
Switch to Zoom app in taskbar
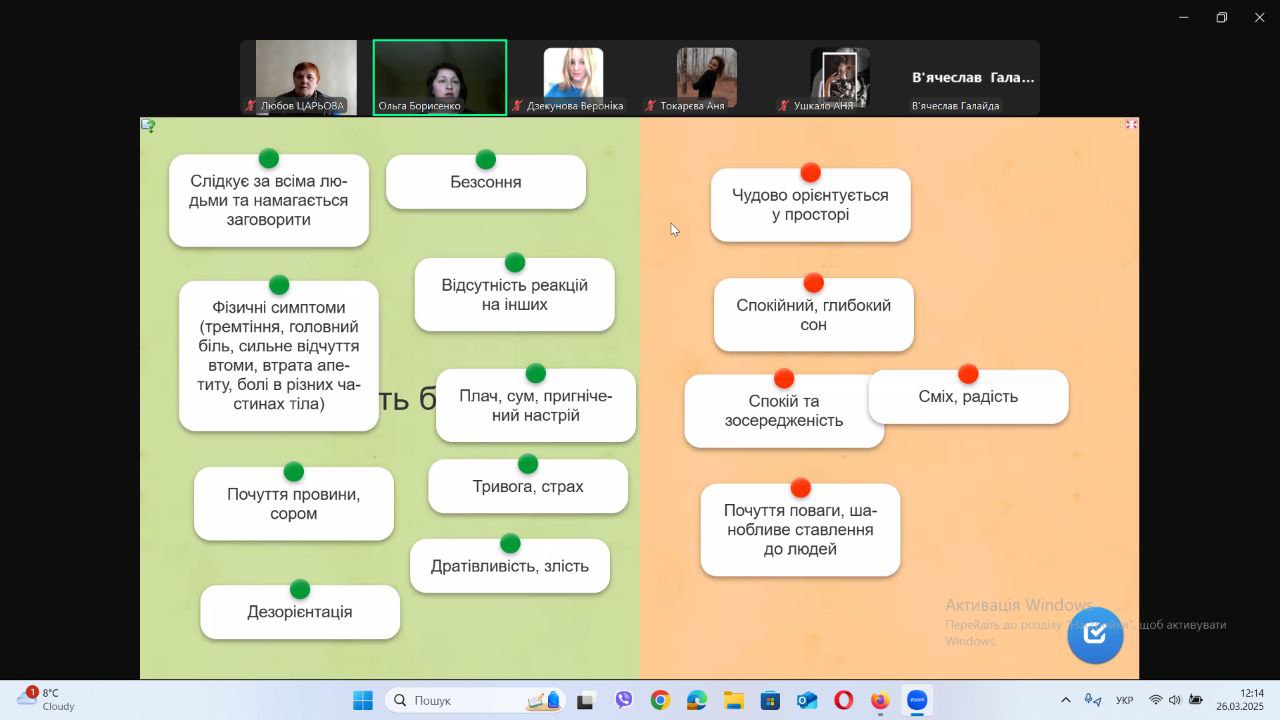[917, 700]
